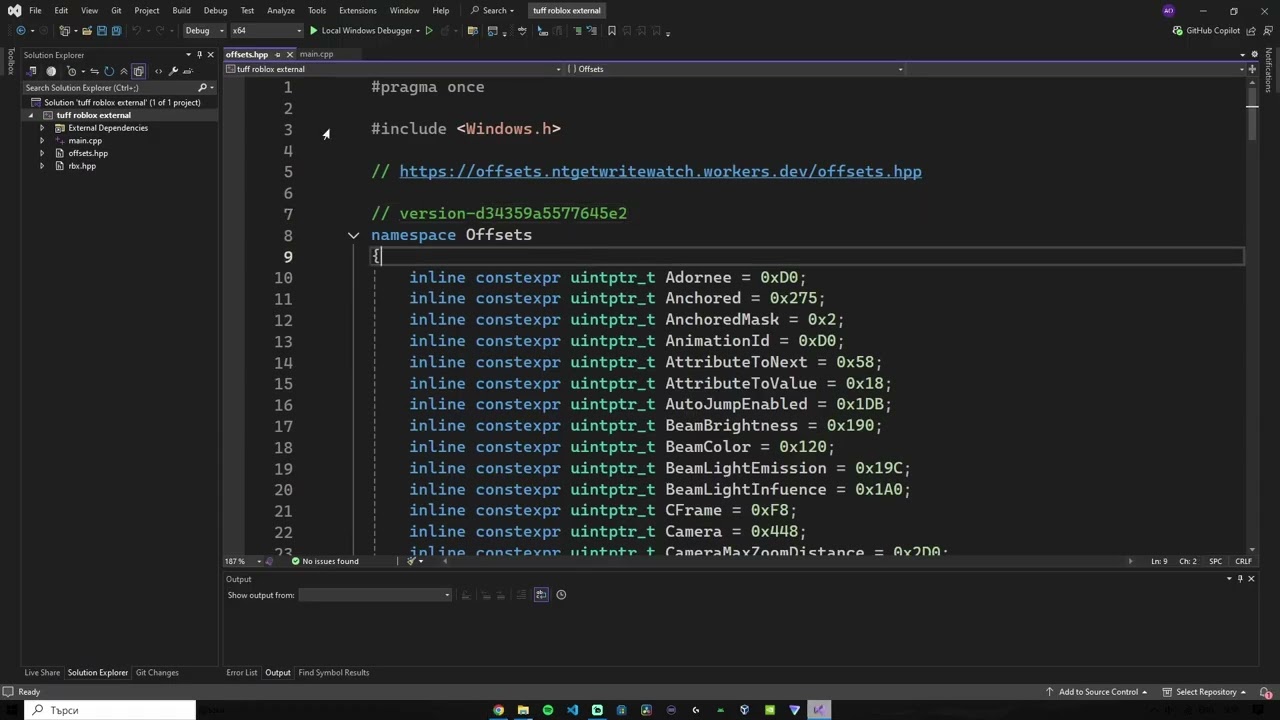
Task: Switch to Git Changes tab
Action: pos(157,673)
